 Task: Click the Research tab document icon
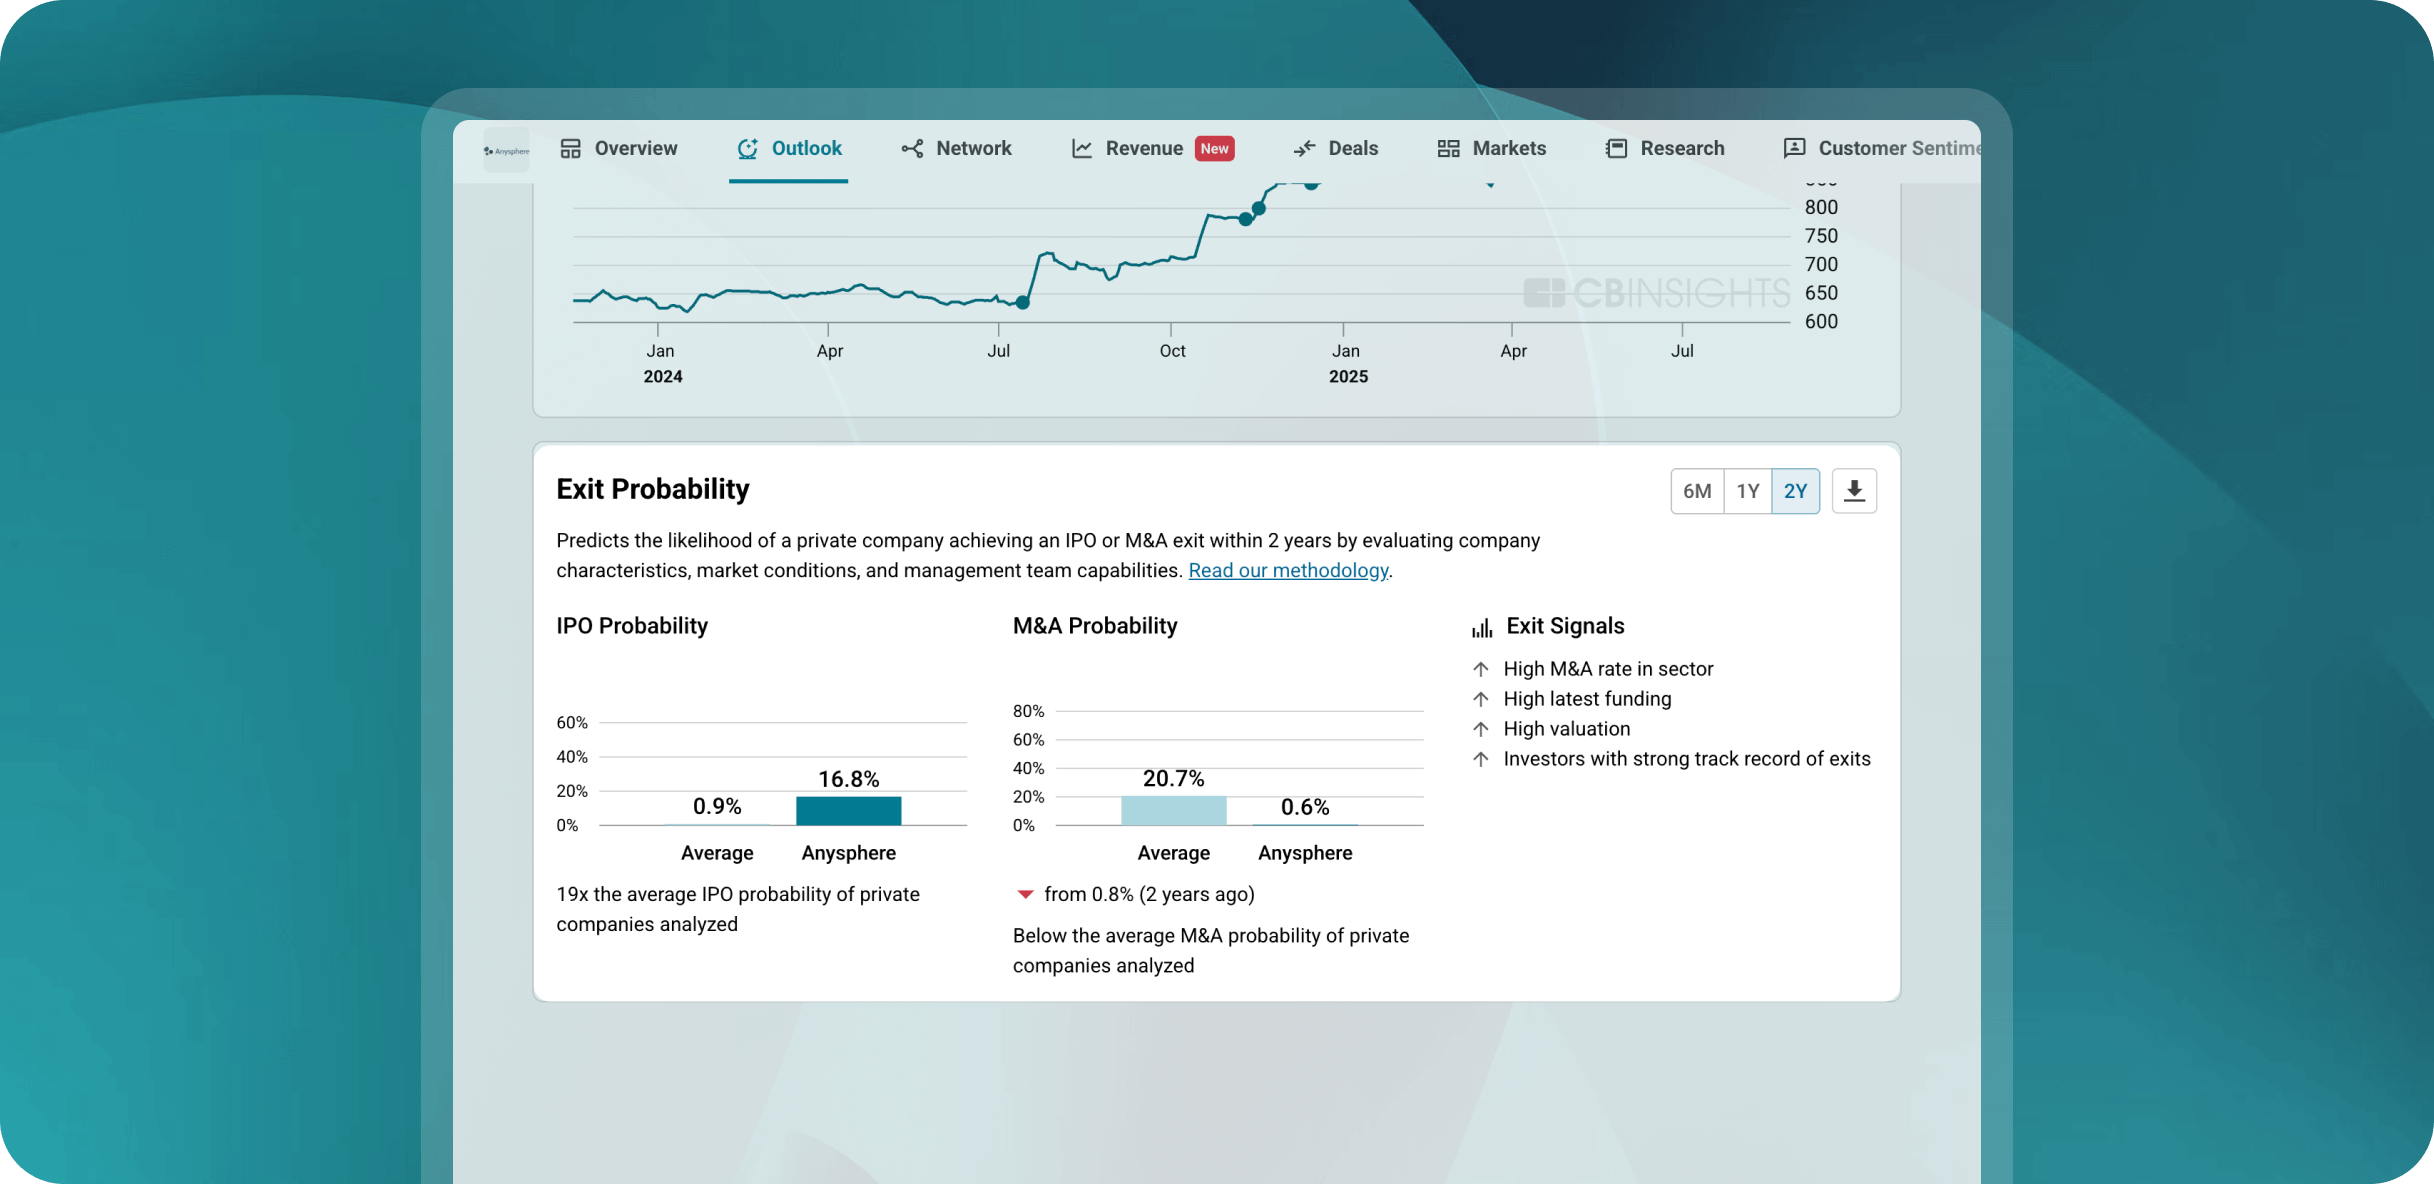pyautogui.click(x=1616, y=148)
